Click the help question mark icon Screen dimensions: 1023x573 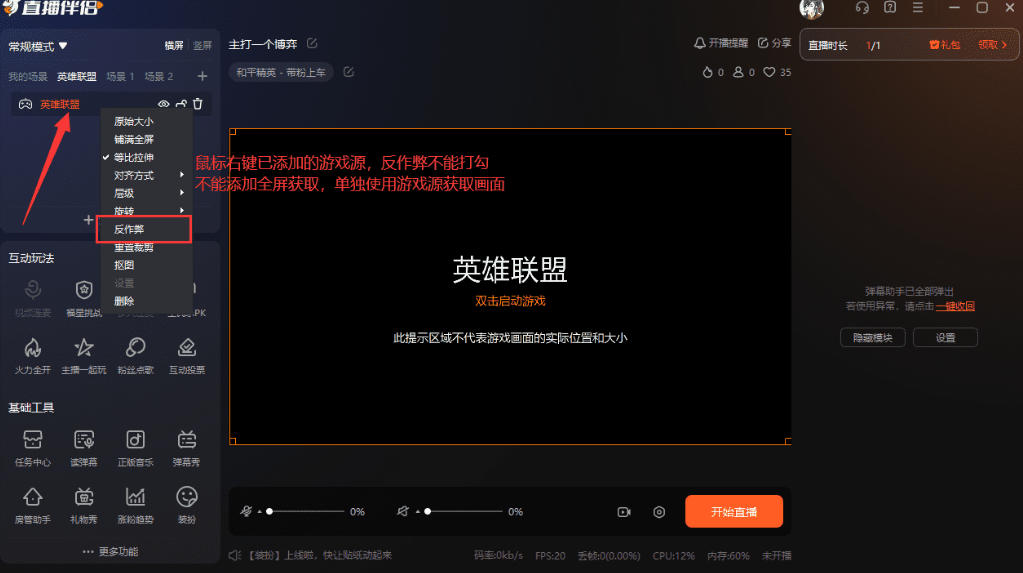tap(890, 7)
